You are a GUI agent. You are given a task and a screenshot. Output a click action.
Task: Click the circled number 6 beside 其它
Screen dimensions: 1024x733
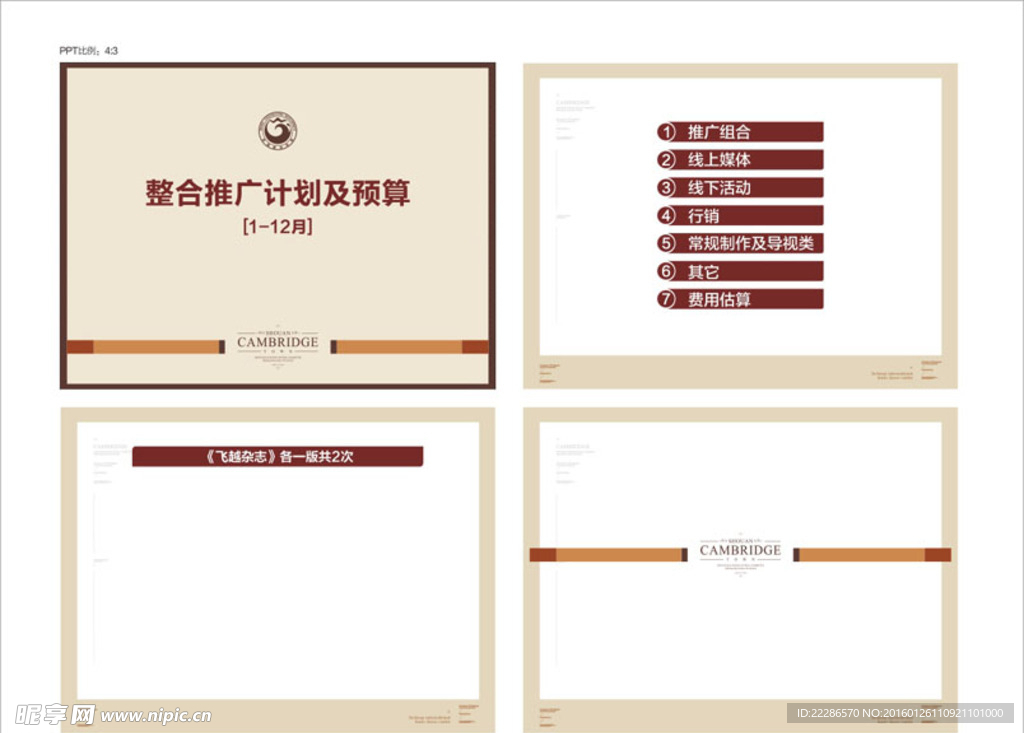(x=667, y=271)
